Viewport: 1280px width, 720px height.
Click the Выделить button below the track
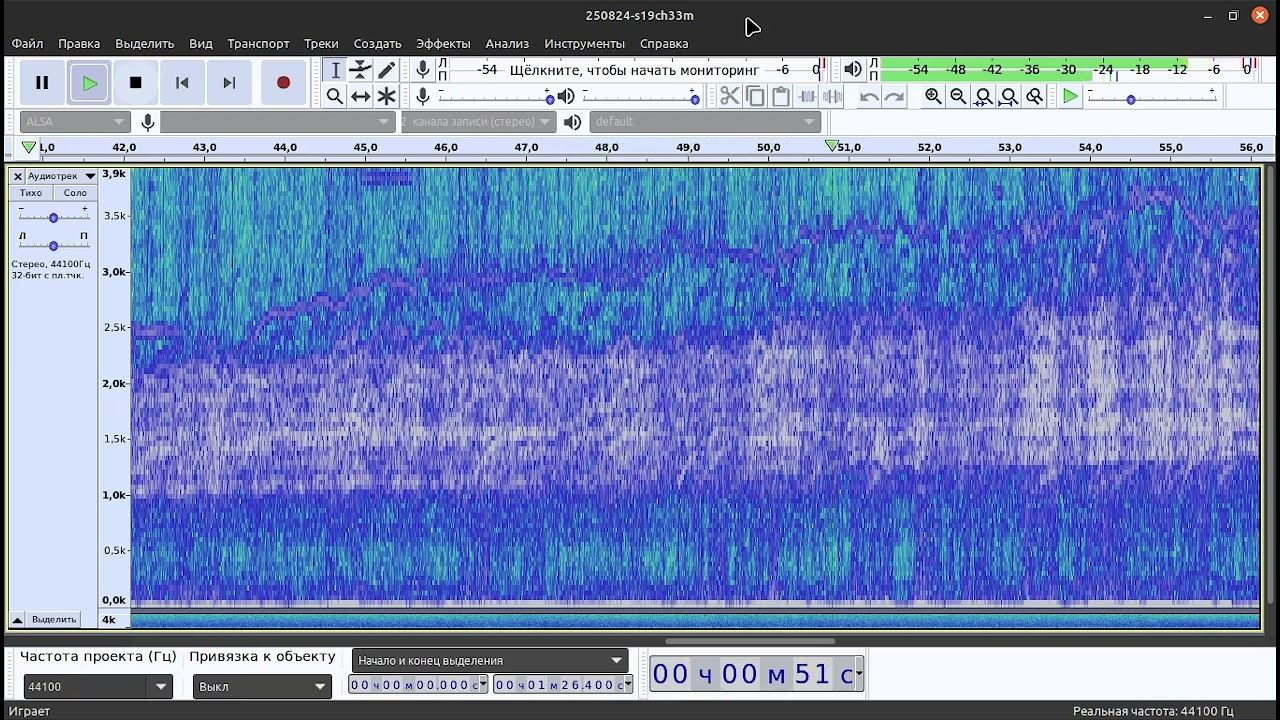tap(53, 619)
